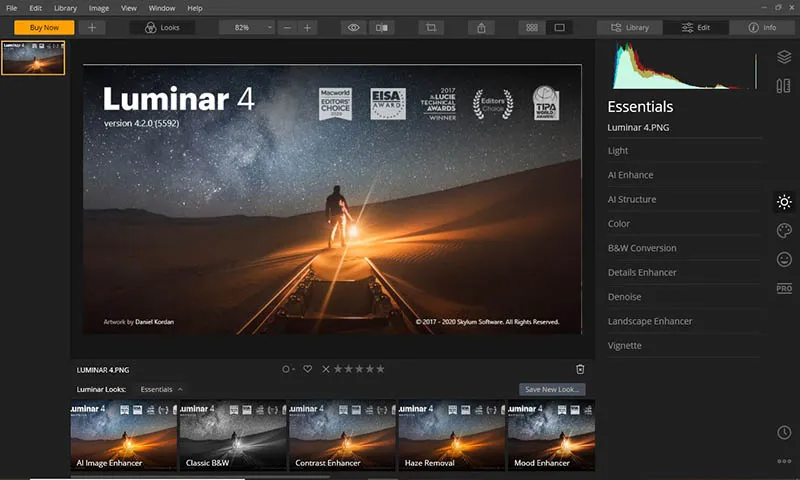Mark image as favorite with heart
This screenshot has width=800, height=480.
tap(308, 369)
